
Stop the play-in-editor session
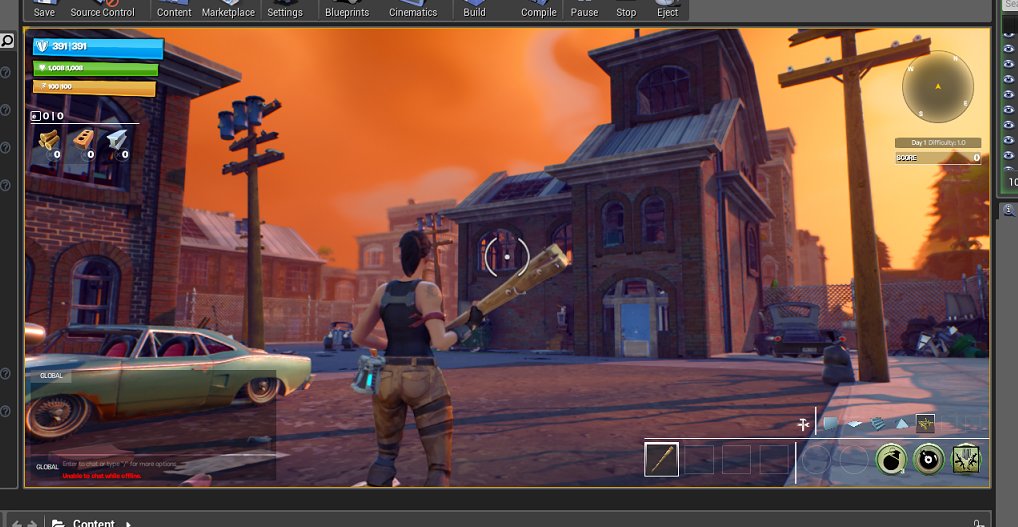point(626,9)
